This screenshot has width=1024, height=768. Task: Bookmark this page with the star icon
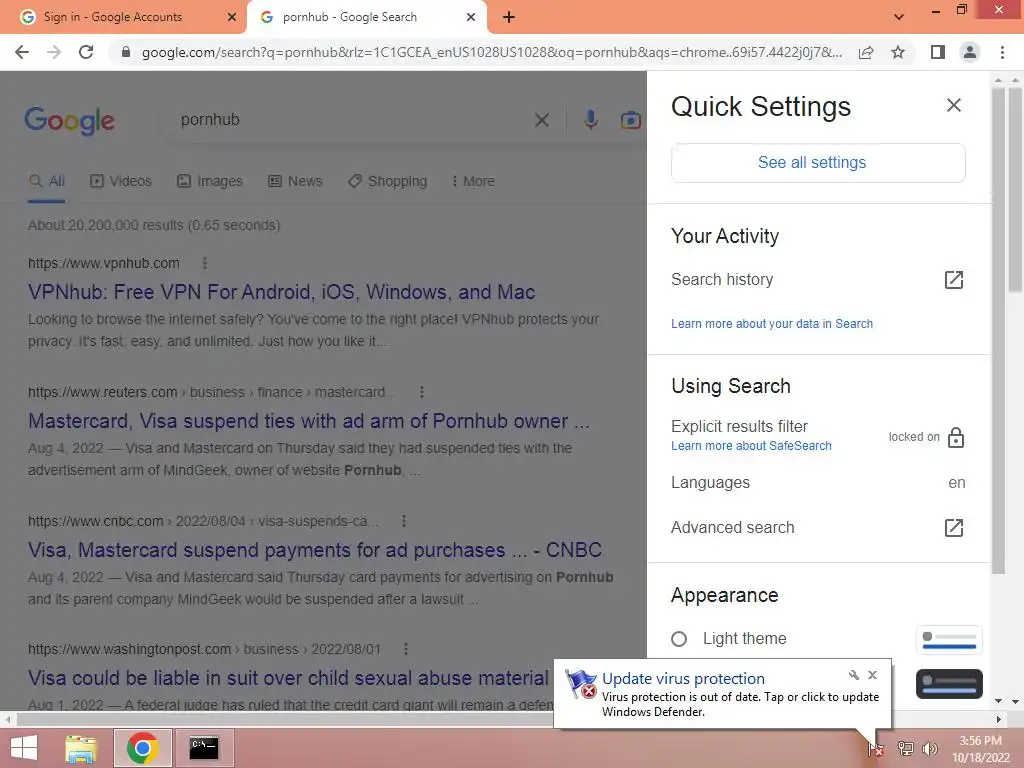pos(898,52)
